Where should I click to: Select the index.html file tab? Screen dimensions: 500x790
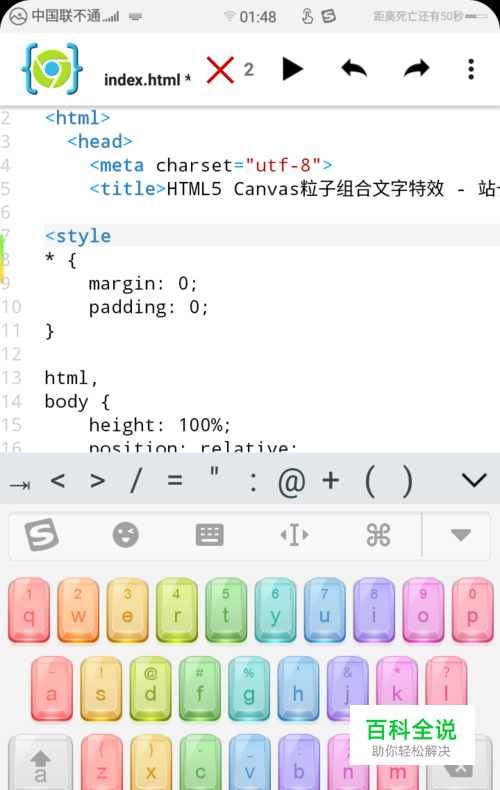pos(147,80)
